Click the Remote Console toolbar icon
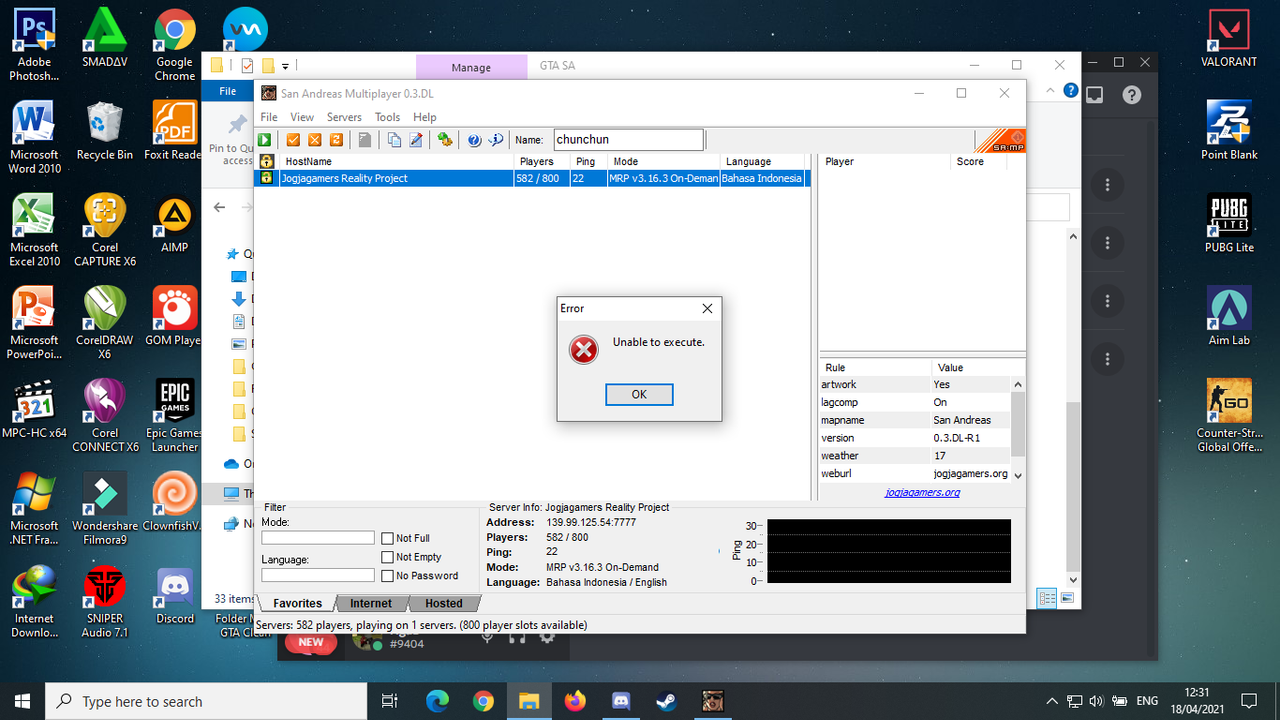 445,140
